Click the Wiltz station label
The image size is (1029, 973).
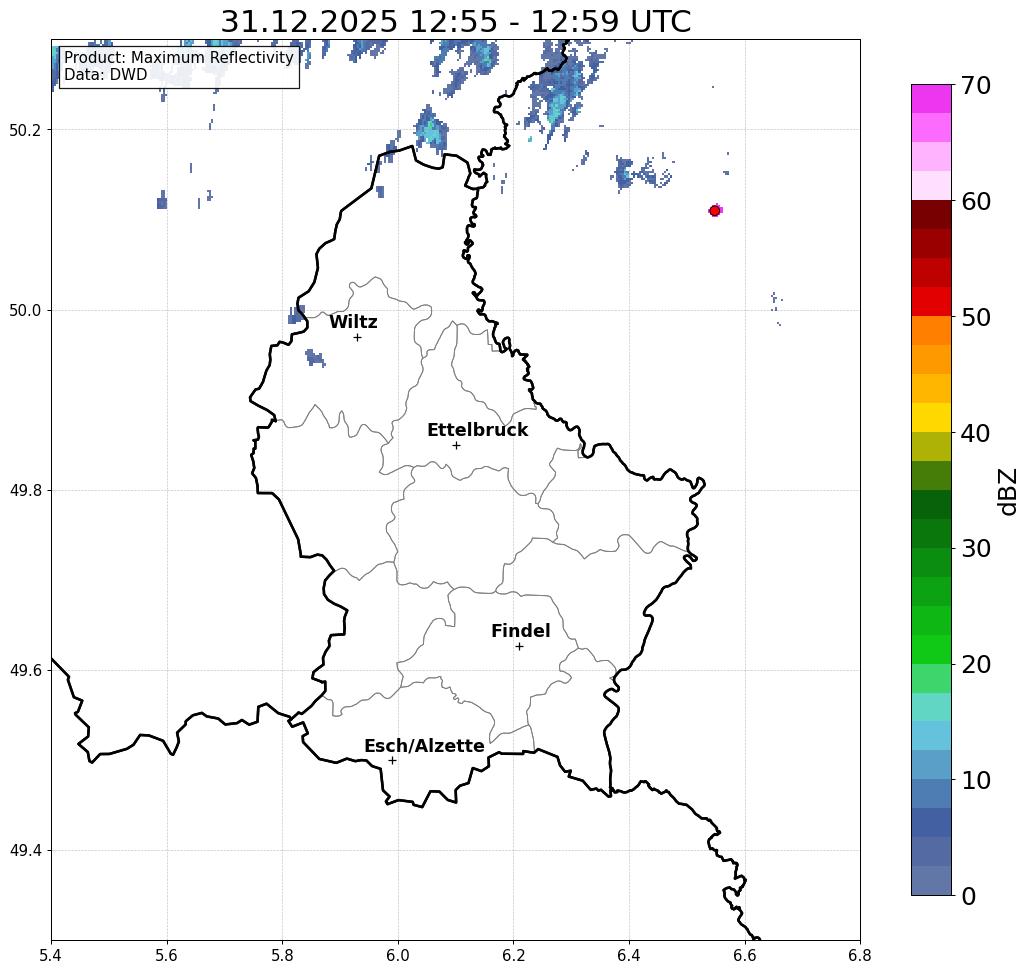pos(353,321)
